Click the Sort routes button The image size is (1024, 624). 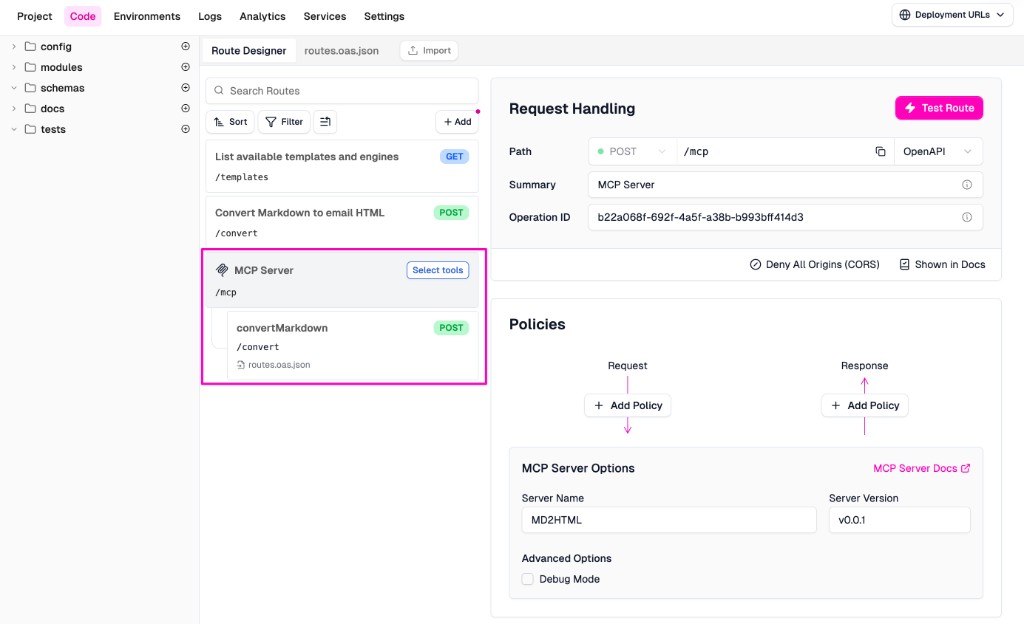230,122
